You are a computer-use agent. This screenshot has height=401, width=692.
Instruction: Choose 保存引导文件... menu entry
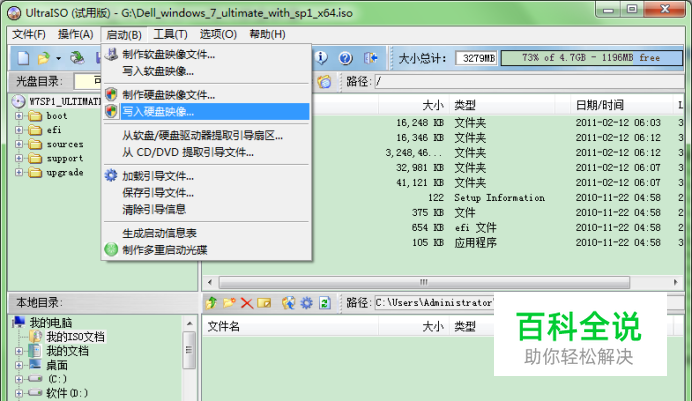coord(207,193)
